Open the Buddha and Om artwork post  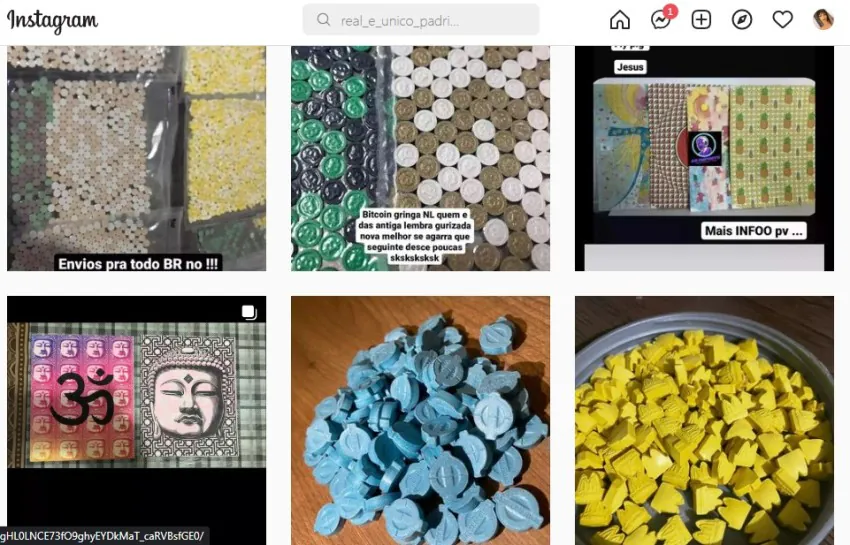[x=137, y=420]
